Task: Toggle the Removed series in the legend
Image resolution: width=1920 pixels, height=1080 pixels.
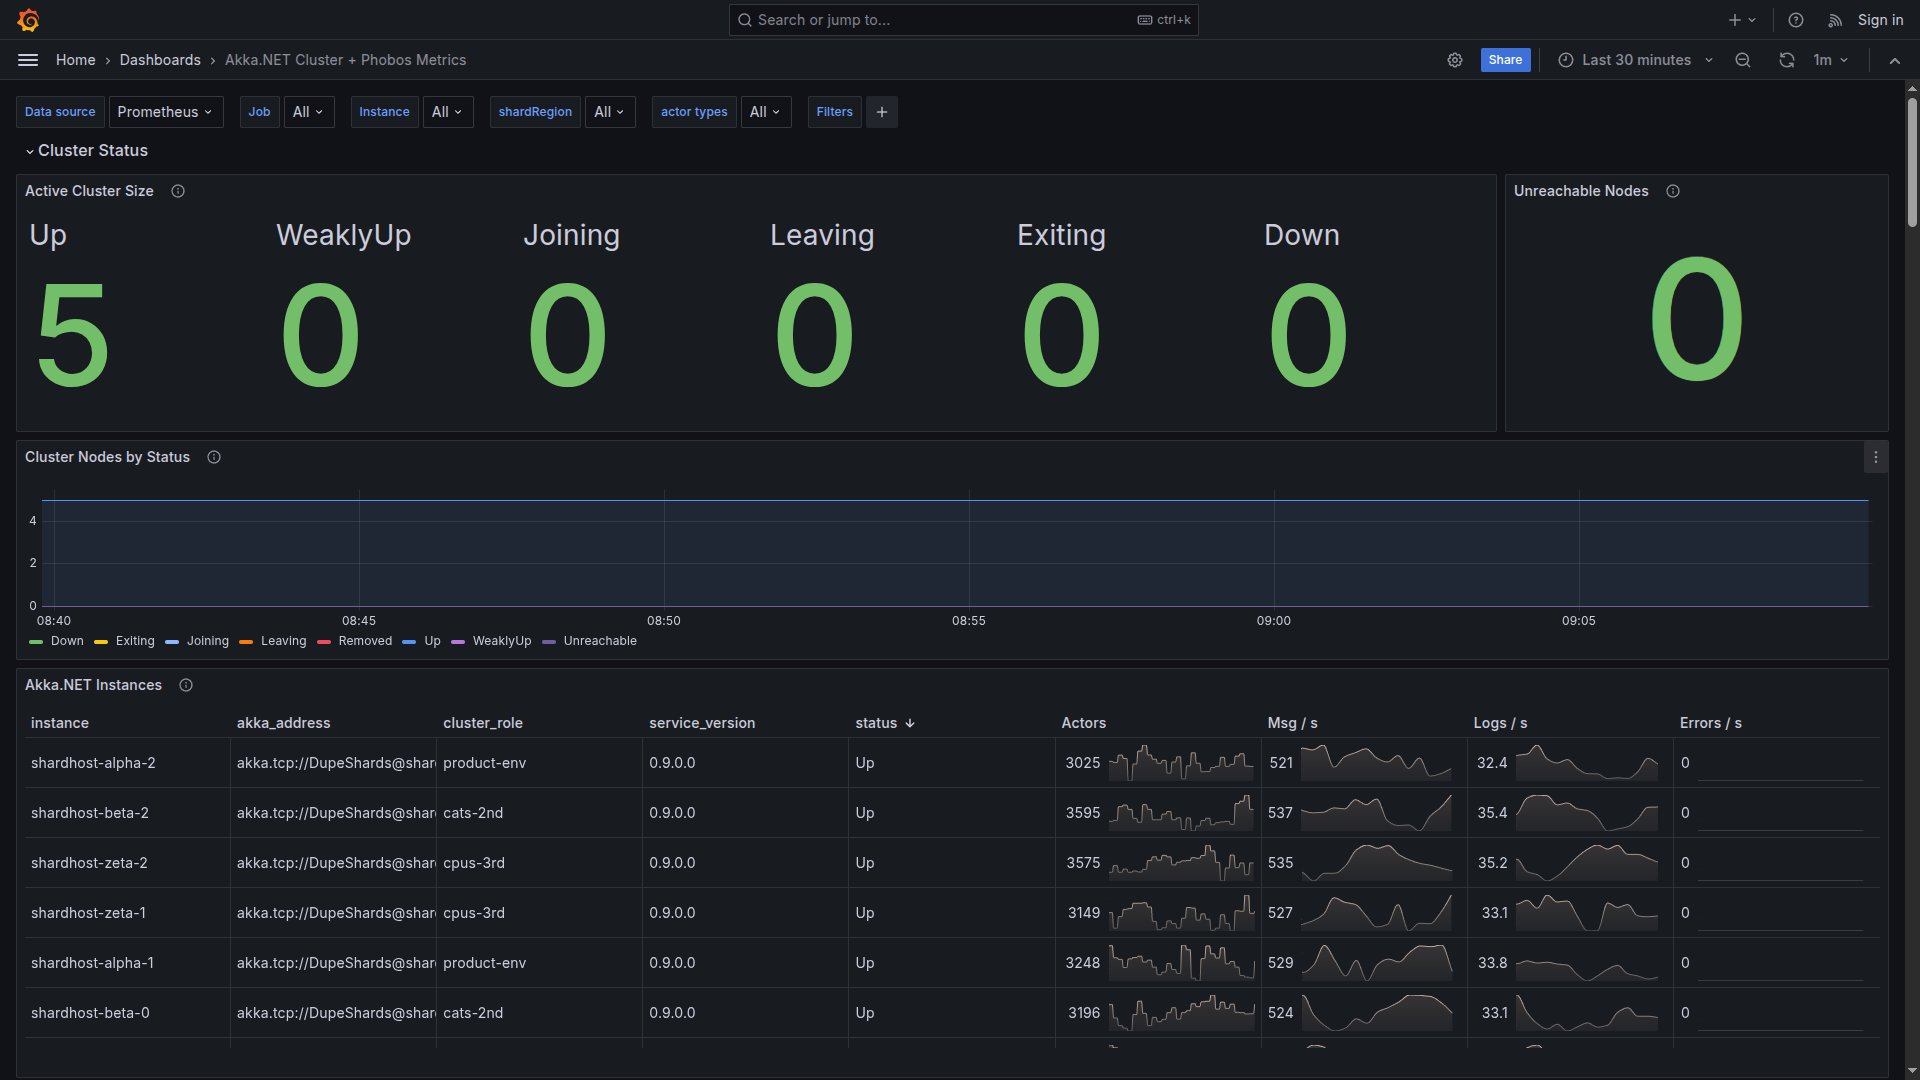Action: coord(365,641)
